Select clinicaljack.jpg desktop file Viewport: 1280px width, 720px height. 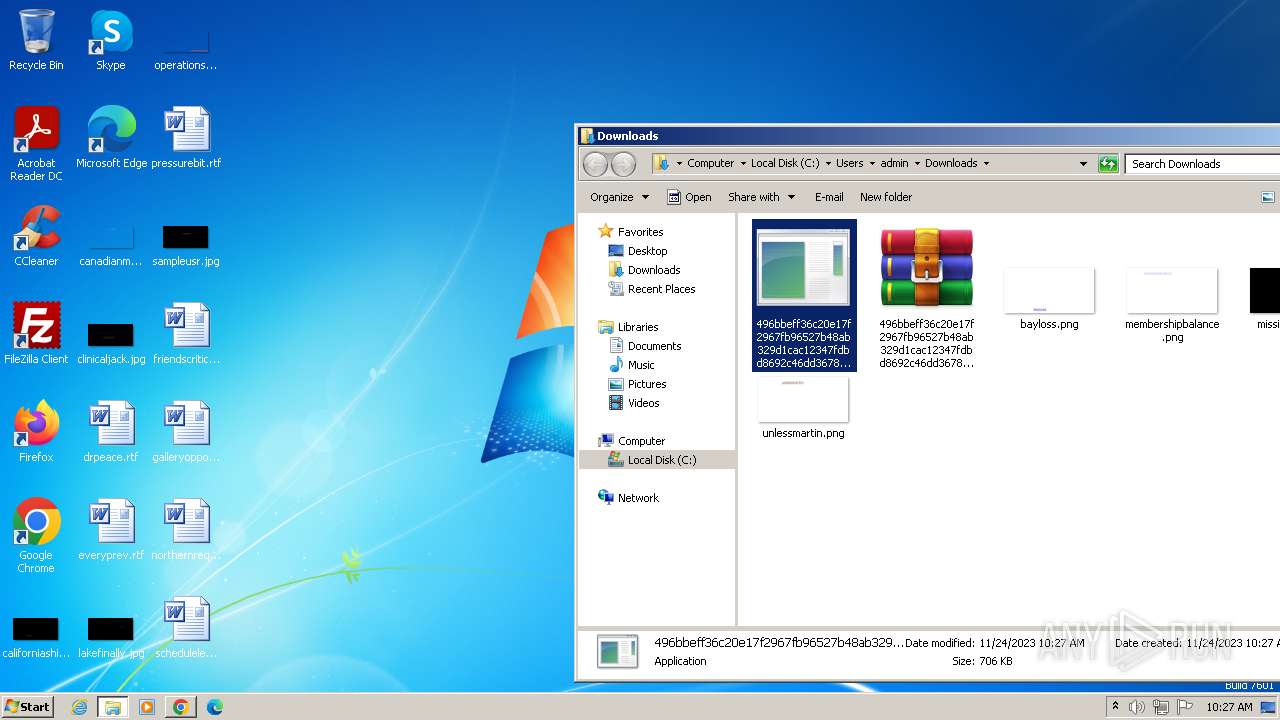111,343
